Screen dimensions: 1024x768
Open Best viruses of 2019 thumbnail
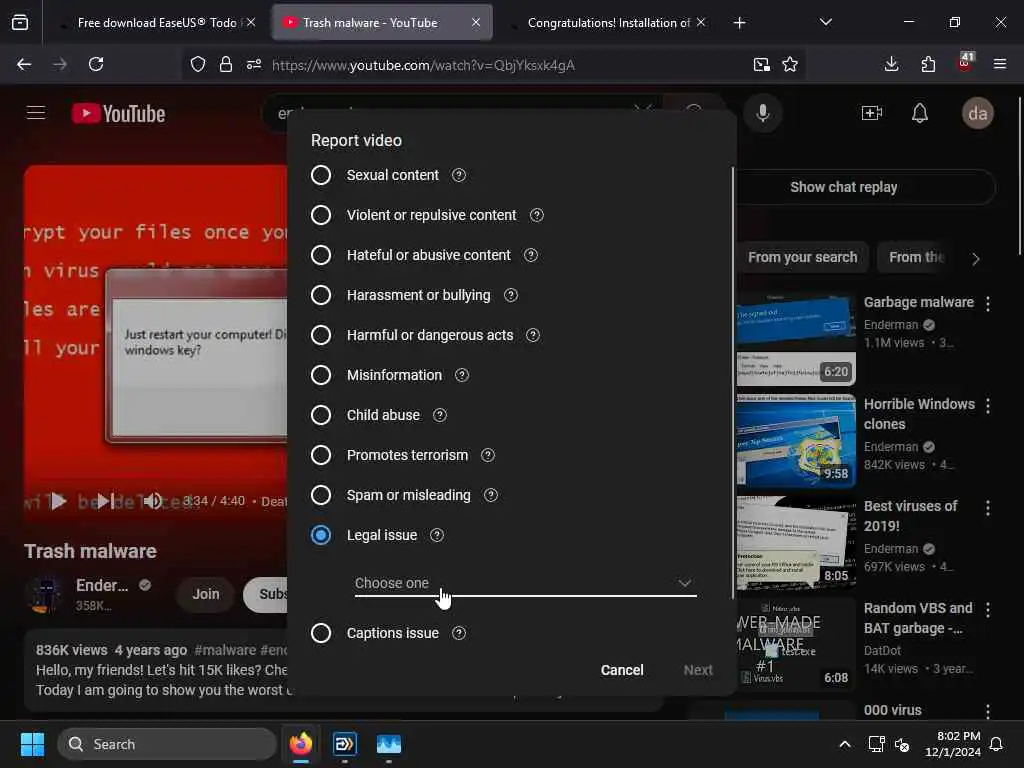(x=796, y=543)
